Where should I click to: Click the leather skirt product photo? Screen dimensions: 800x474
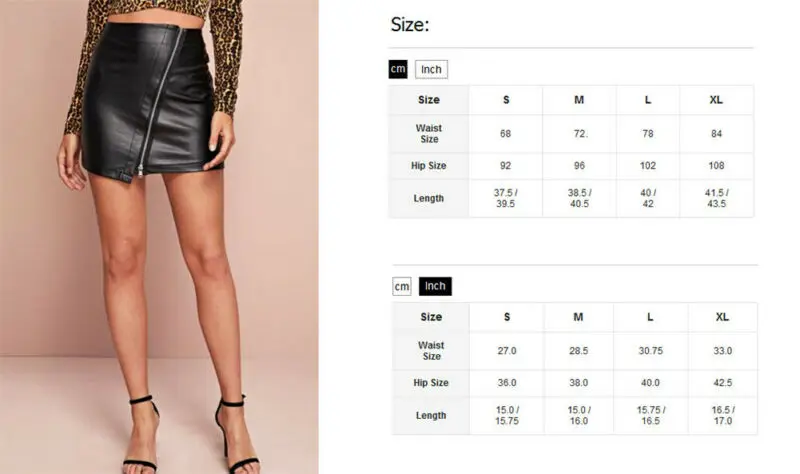[159, 237]
